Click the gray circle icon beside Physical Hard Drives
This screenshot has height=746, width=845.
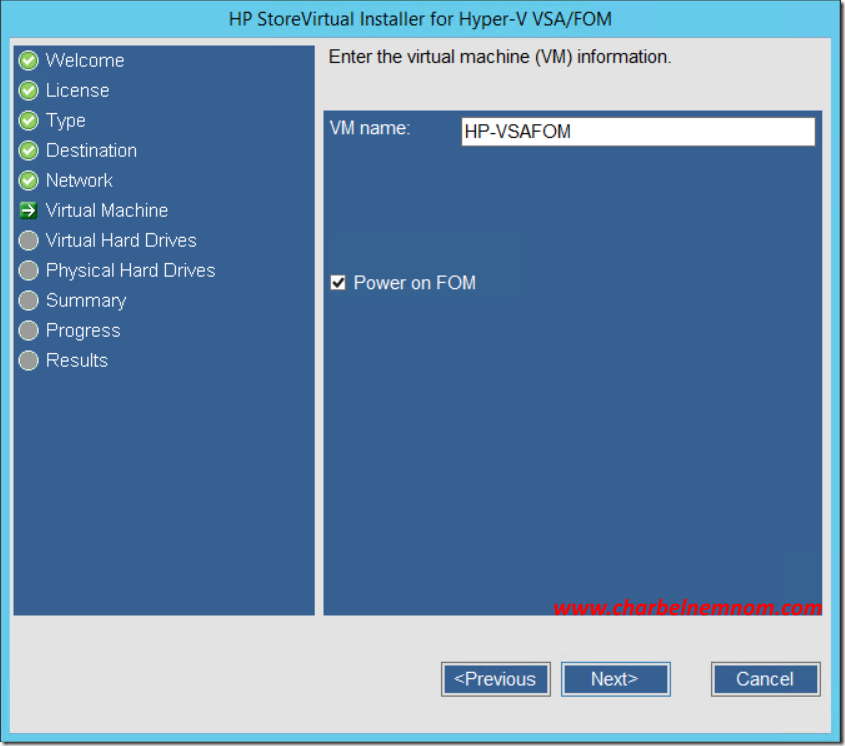coord(29,271)
